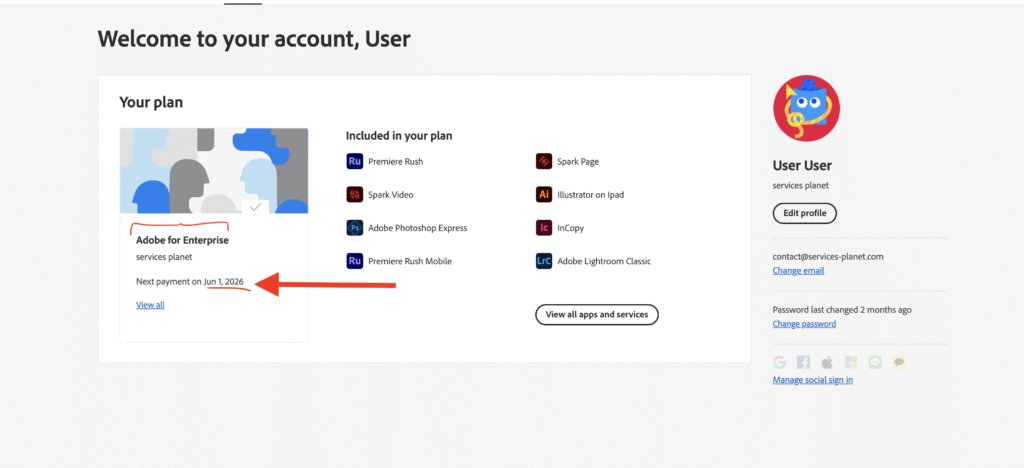The image size is (1024, 468).
Task: Click the InCopy app icon
Action: click(x=543, y=228)
